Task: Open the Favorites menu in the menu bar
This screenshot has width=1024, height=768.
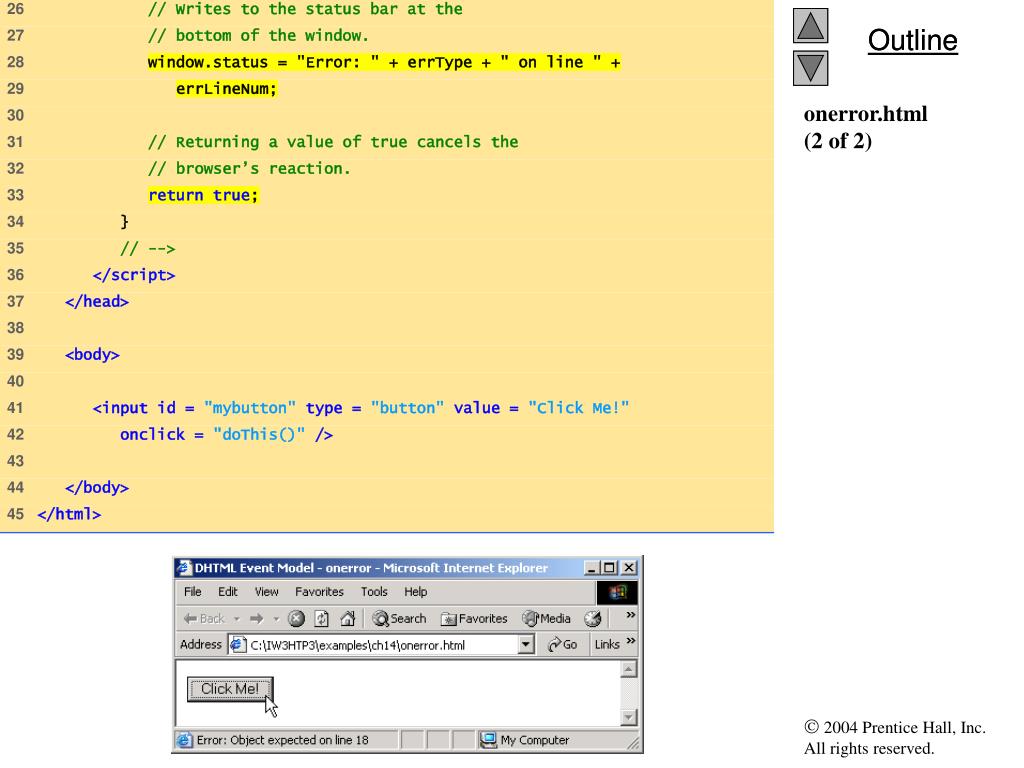Action: coord(319,592)
